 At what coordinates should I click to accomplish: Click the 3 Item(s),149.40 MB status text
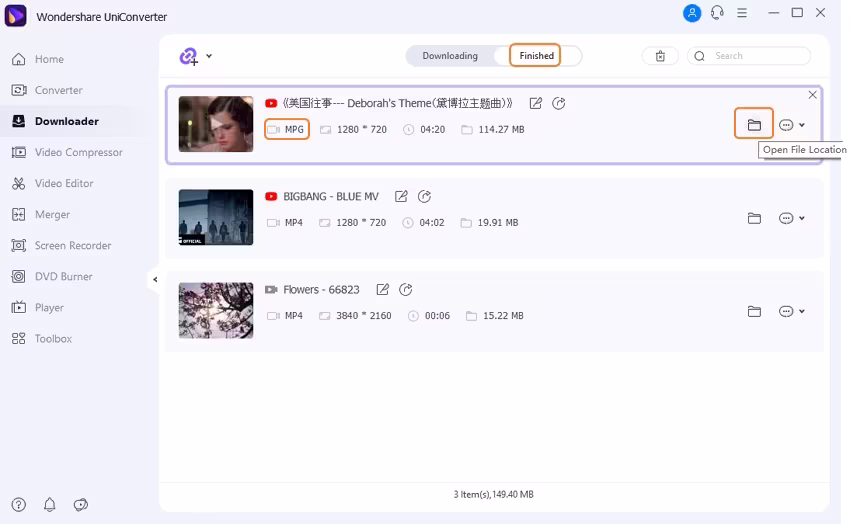point(493,495)
